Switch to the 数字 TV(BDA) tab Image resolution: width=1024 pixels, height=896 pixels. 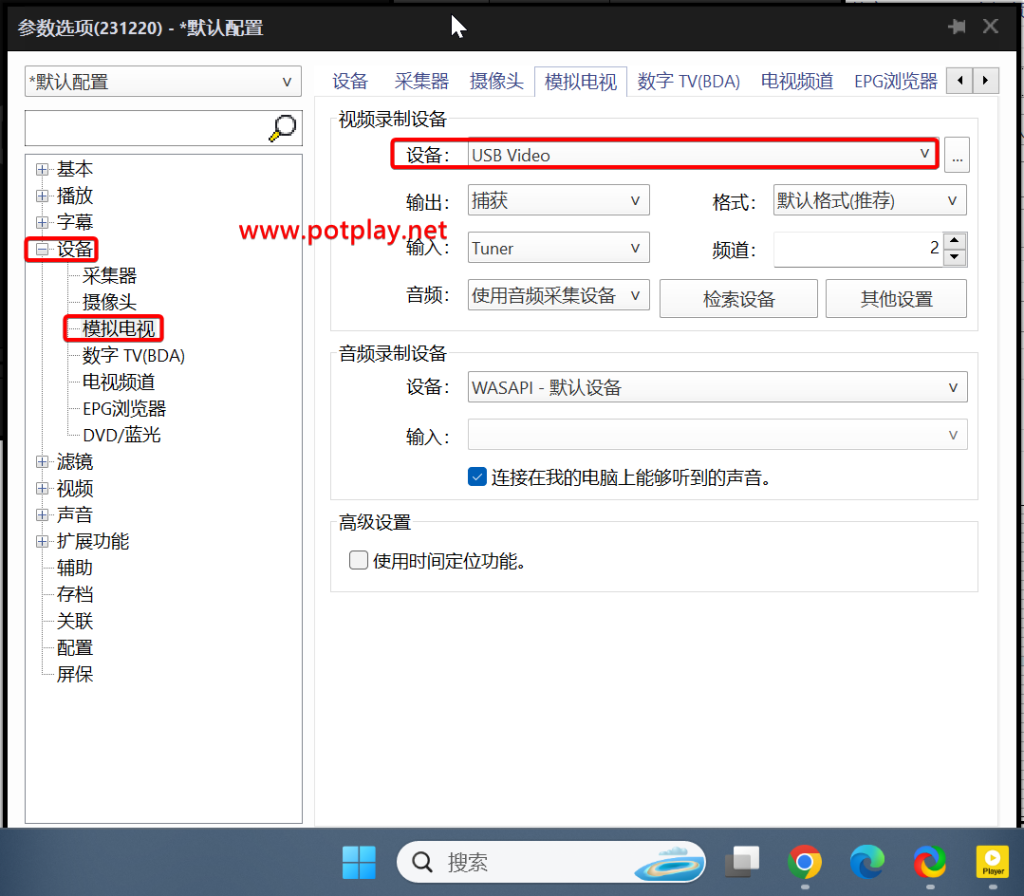(x=688, y=81)
